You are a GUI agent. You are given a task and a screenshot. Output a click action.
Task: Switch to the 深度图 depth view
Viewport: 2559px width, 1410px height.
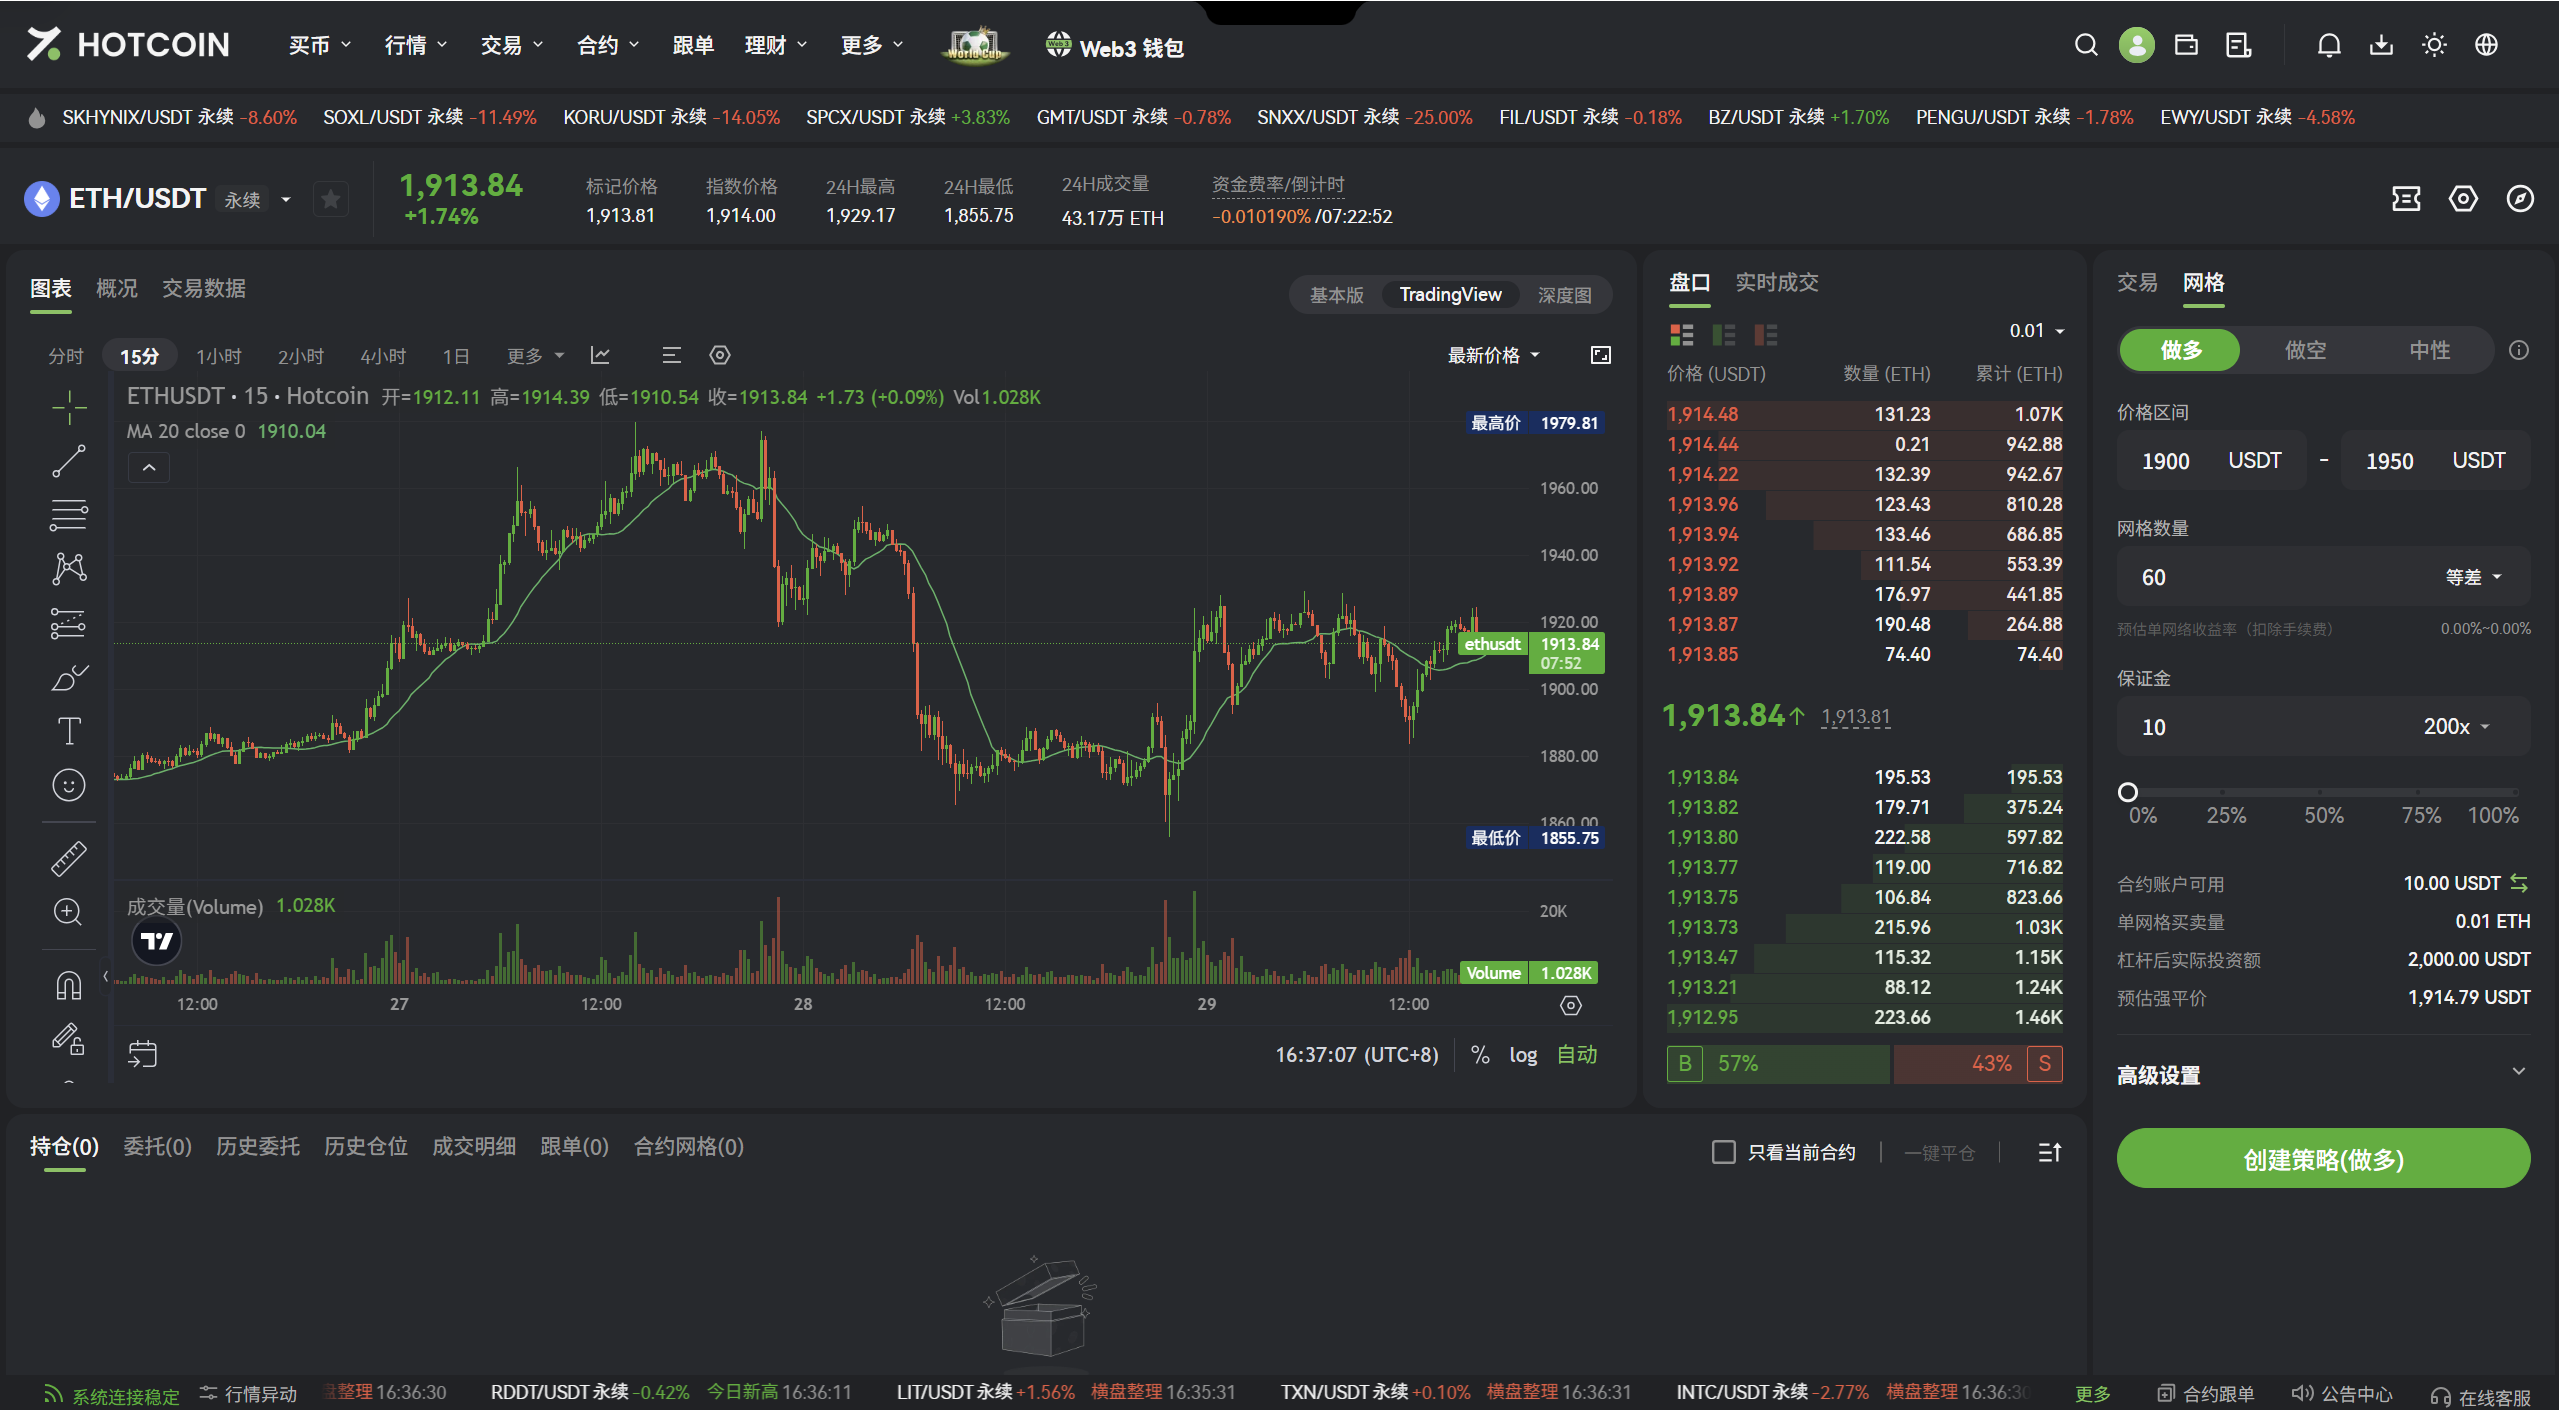point(1564,295)
